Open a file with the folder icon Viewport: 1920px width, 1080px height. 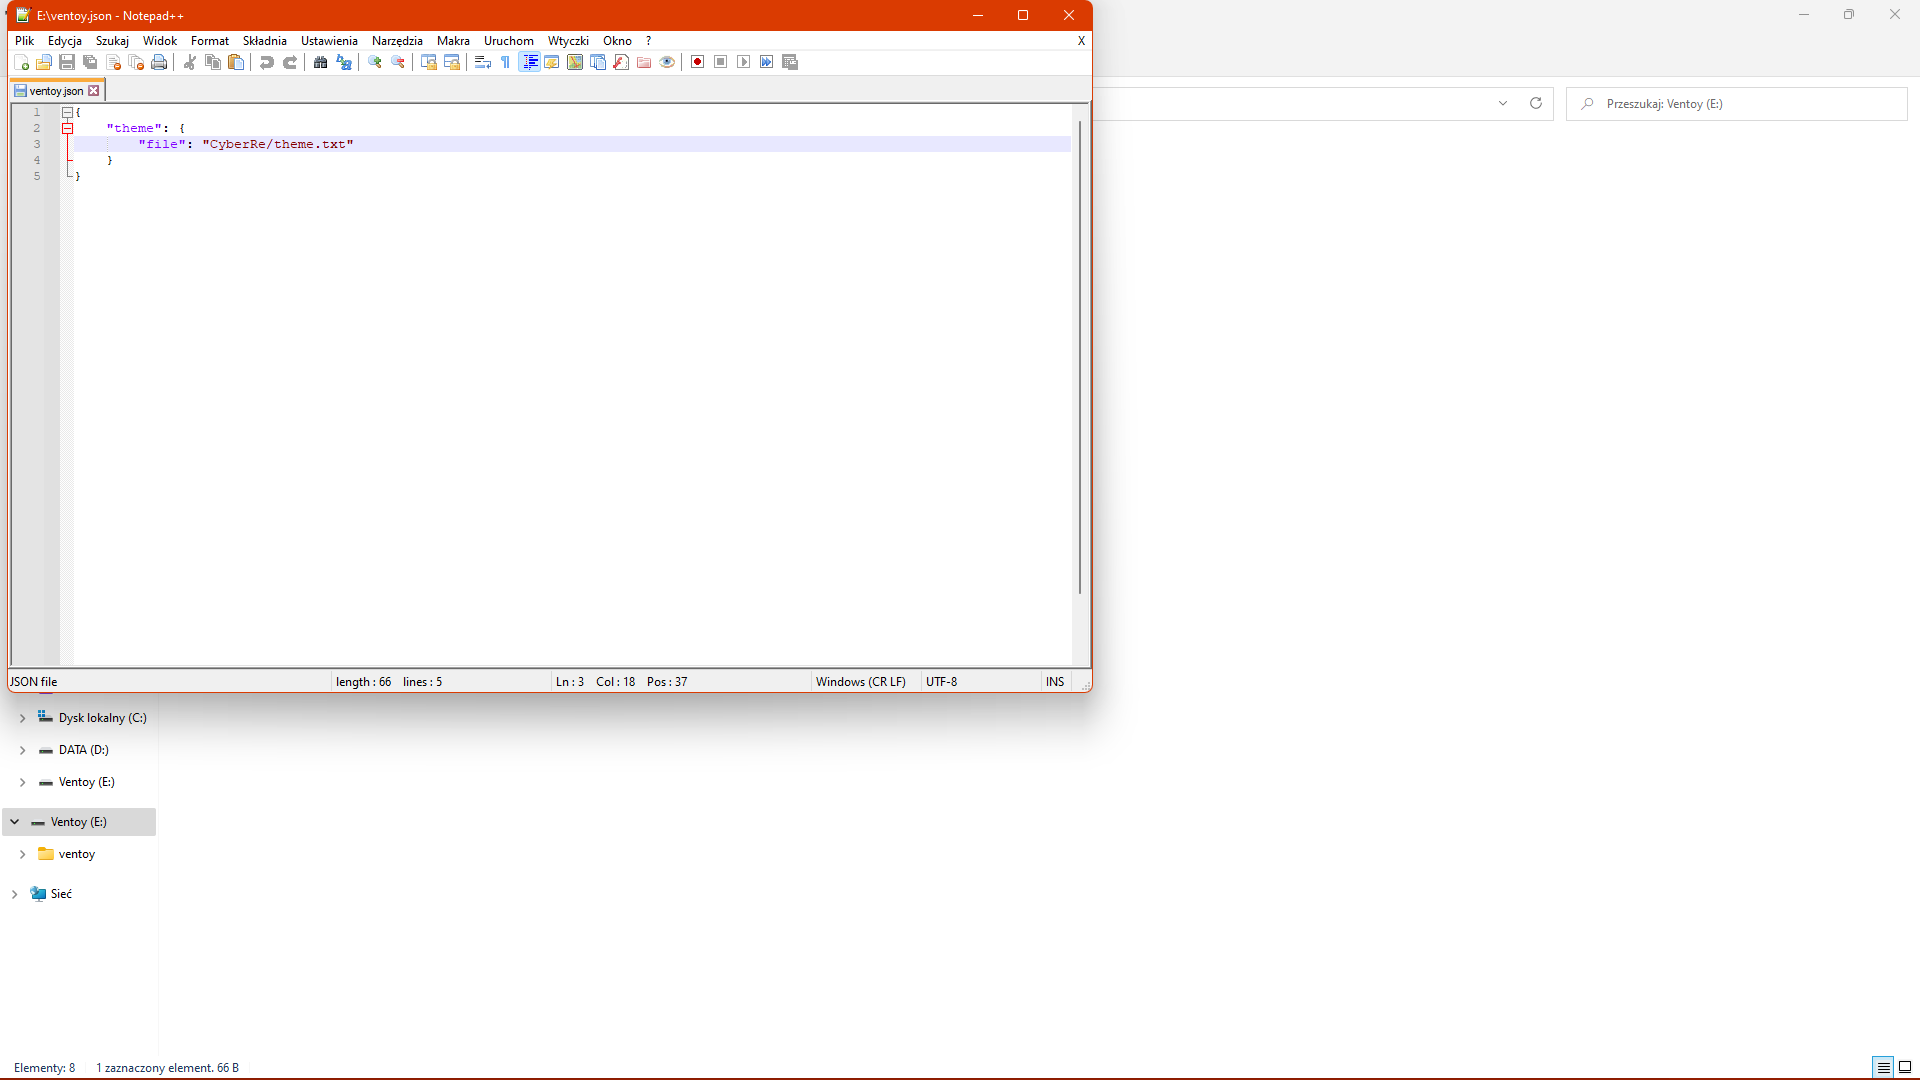coord(44,62)
